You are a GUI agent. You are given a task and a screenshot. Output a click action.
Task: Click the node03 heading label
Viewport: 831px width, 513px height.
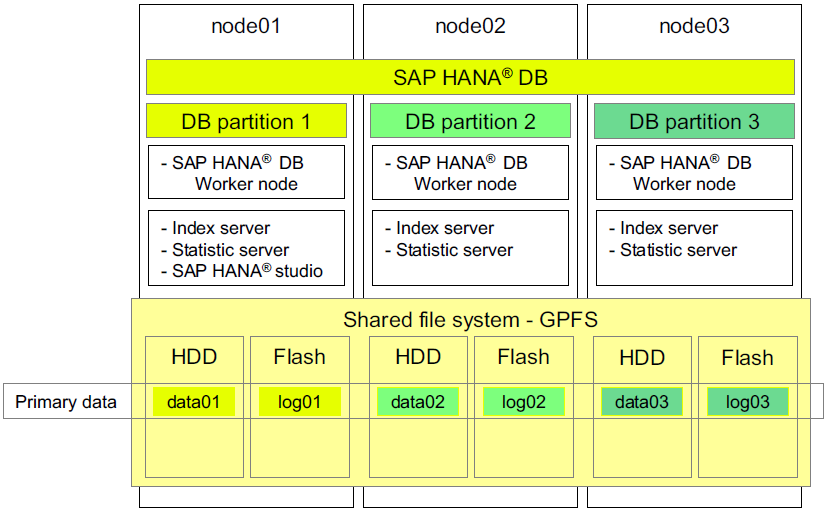click(694, 26)
